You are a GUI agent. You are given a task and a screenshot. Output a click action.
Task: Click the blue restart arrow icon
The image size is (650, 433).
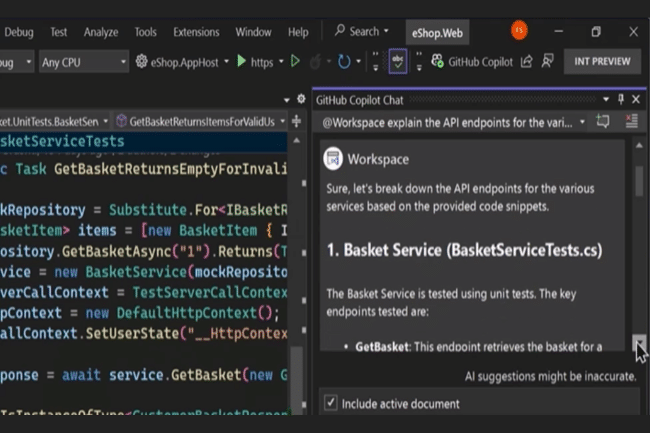coord(344,62)
